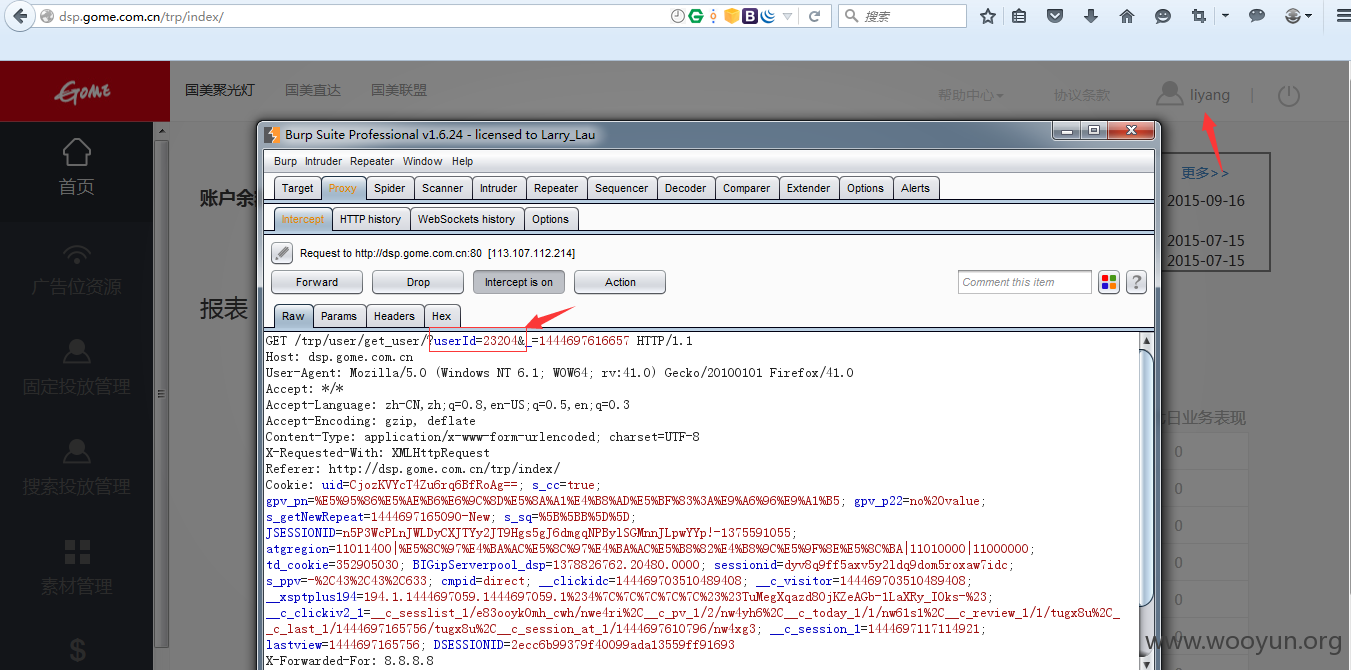Open the Intruder menu in the menu bar
The height and width of the screenshot is (670, 1351).
pos(323,161)
